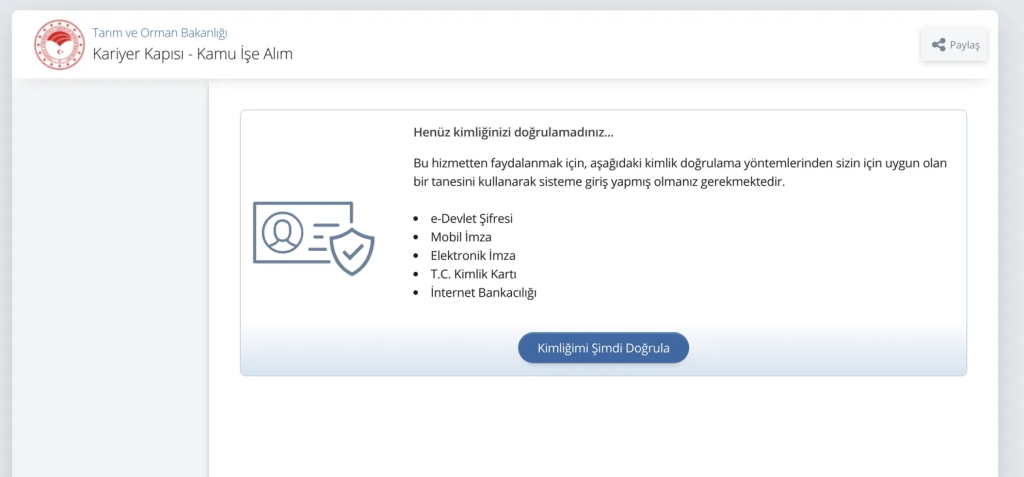The width and height of the screenshot is (1024, 477).
Task: Click the Henüz kimliğinizi doğrulamadınız heading
Action: [x=513, y=133]
